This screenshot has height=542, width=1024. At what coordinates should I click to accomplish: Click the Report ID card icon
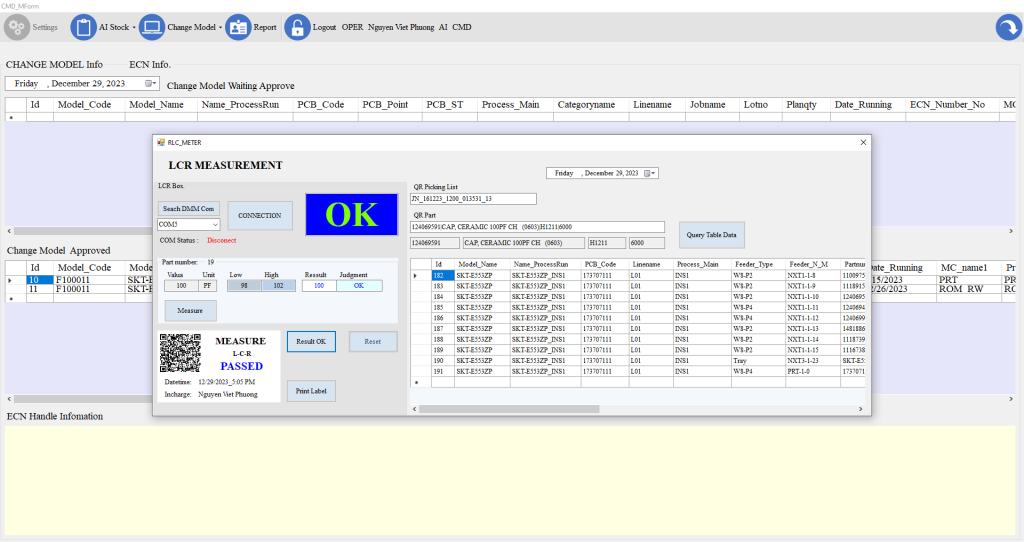(238, 27)
